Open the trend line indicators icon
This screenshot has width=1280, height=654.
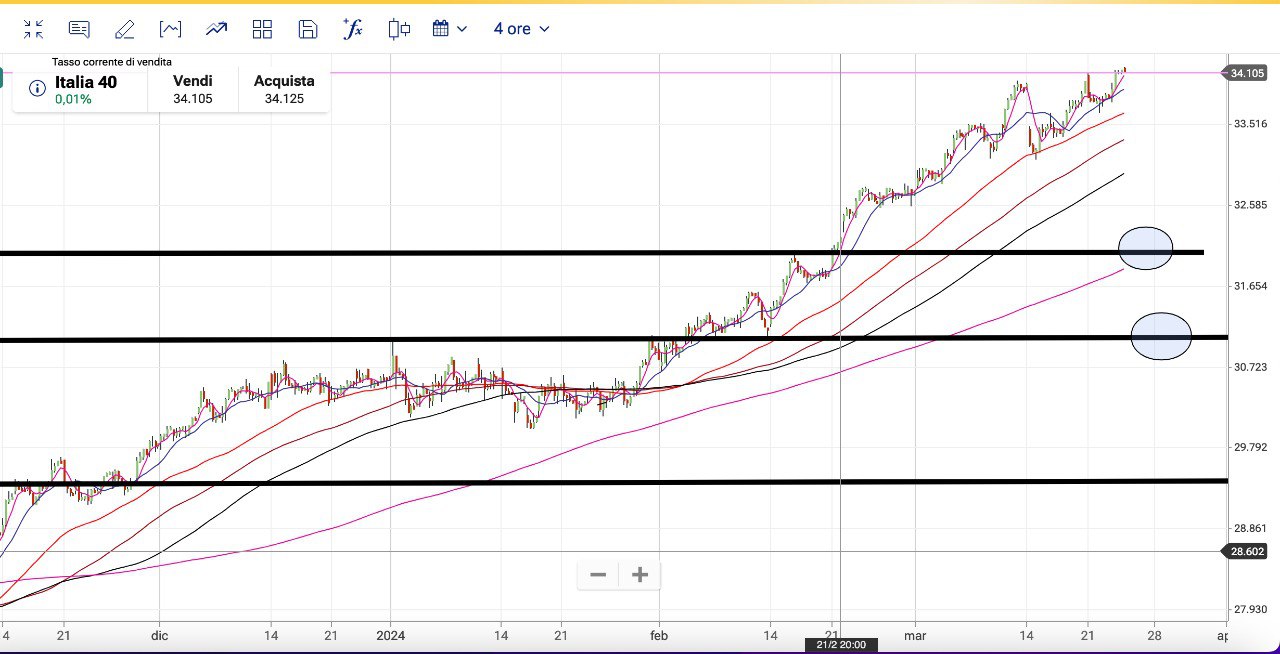(216, 29)
